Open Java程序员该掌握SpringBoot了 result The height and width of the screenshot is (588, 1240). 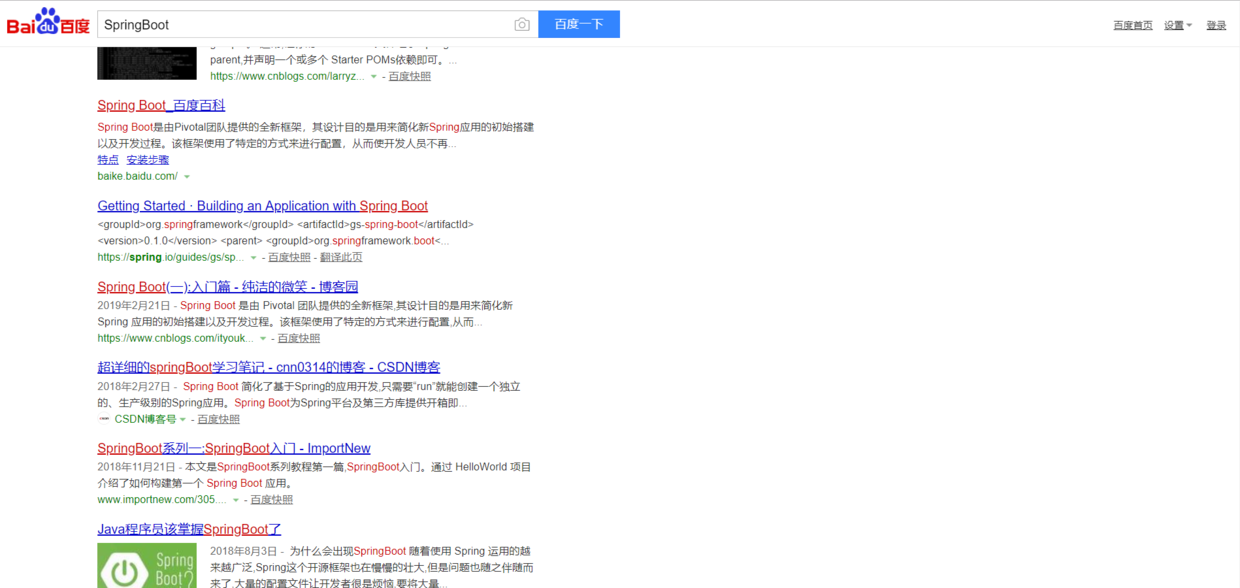[189, 529]
